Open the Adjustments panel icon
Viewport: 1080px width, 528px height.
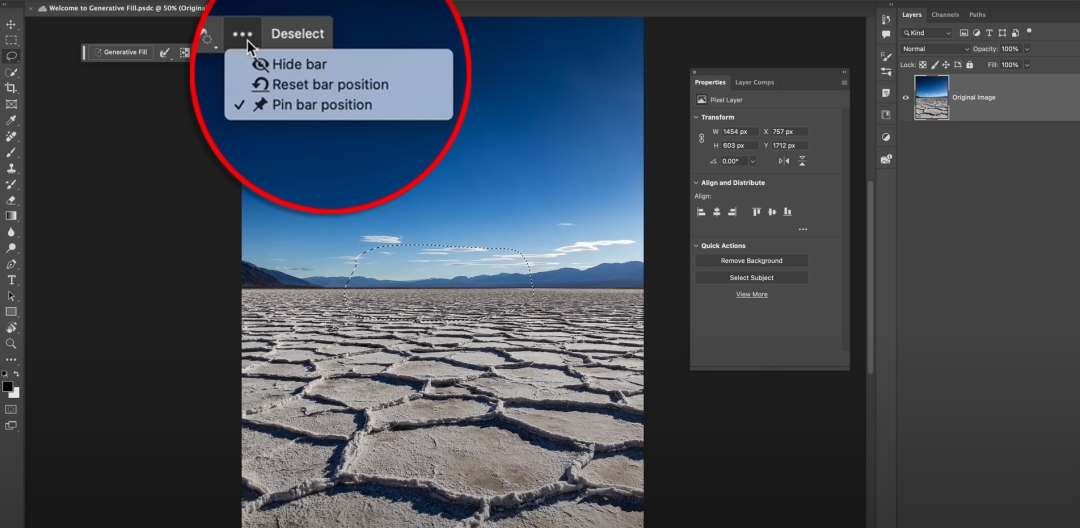click(886, 137)
